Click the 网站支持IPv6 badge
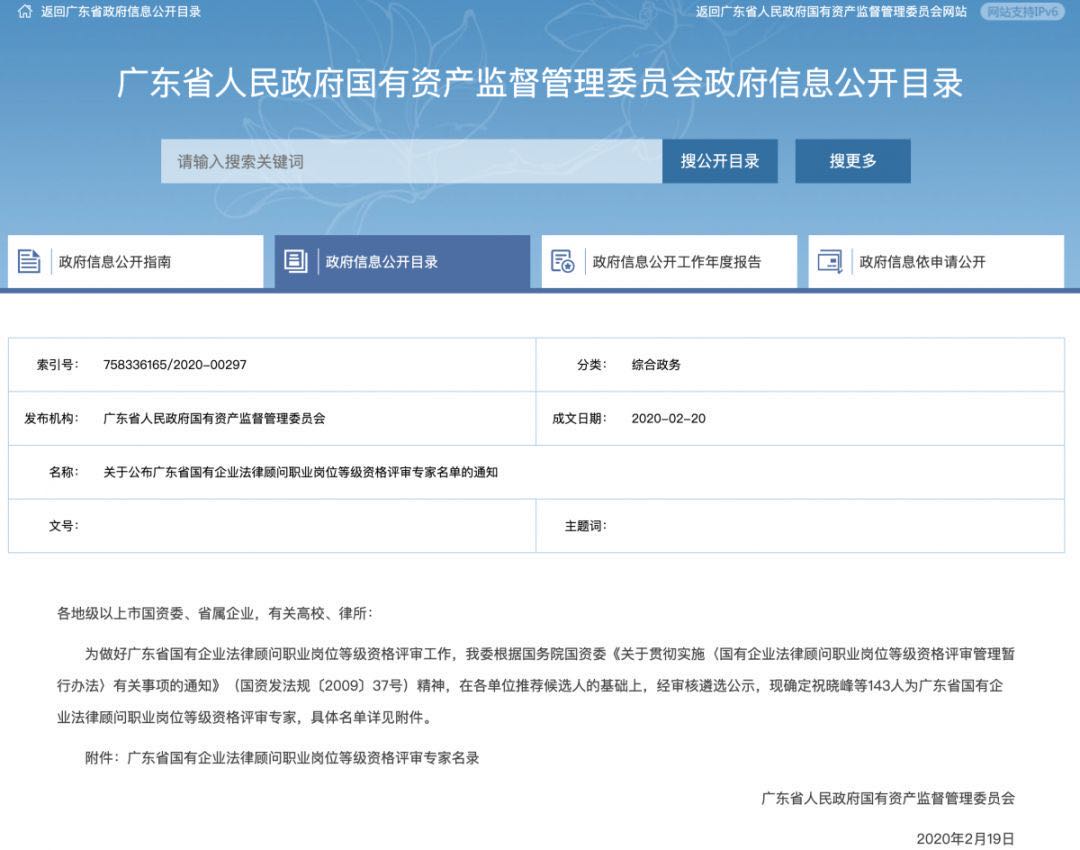1080x850 pixels. [x=1022, y=12]
